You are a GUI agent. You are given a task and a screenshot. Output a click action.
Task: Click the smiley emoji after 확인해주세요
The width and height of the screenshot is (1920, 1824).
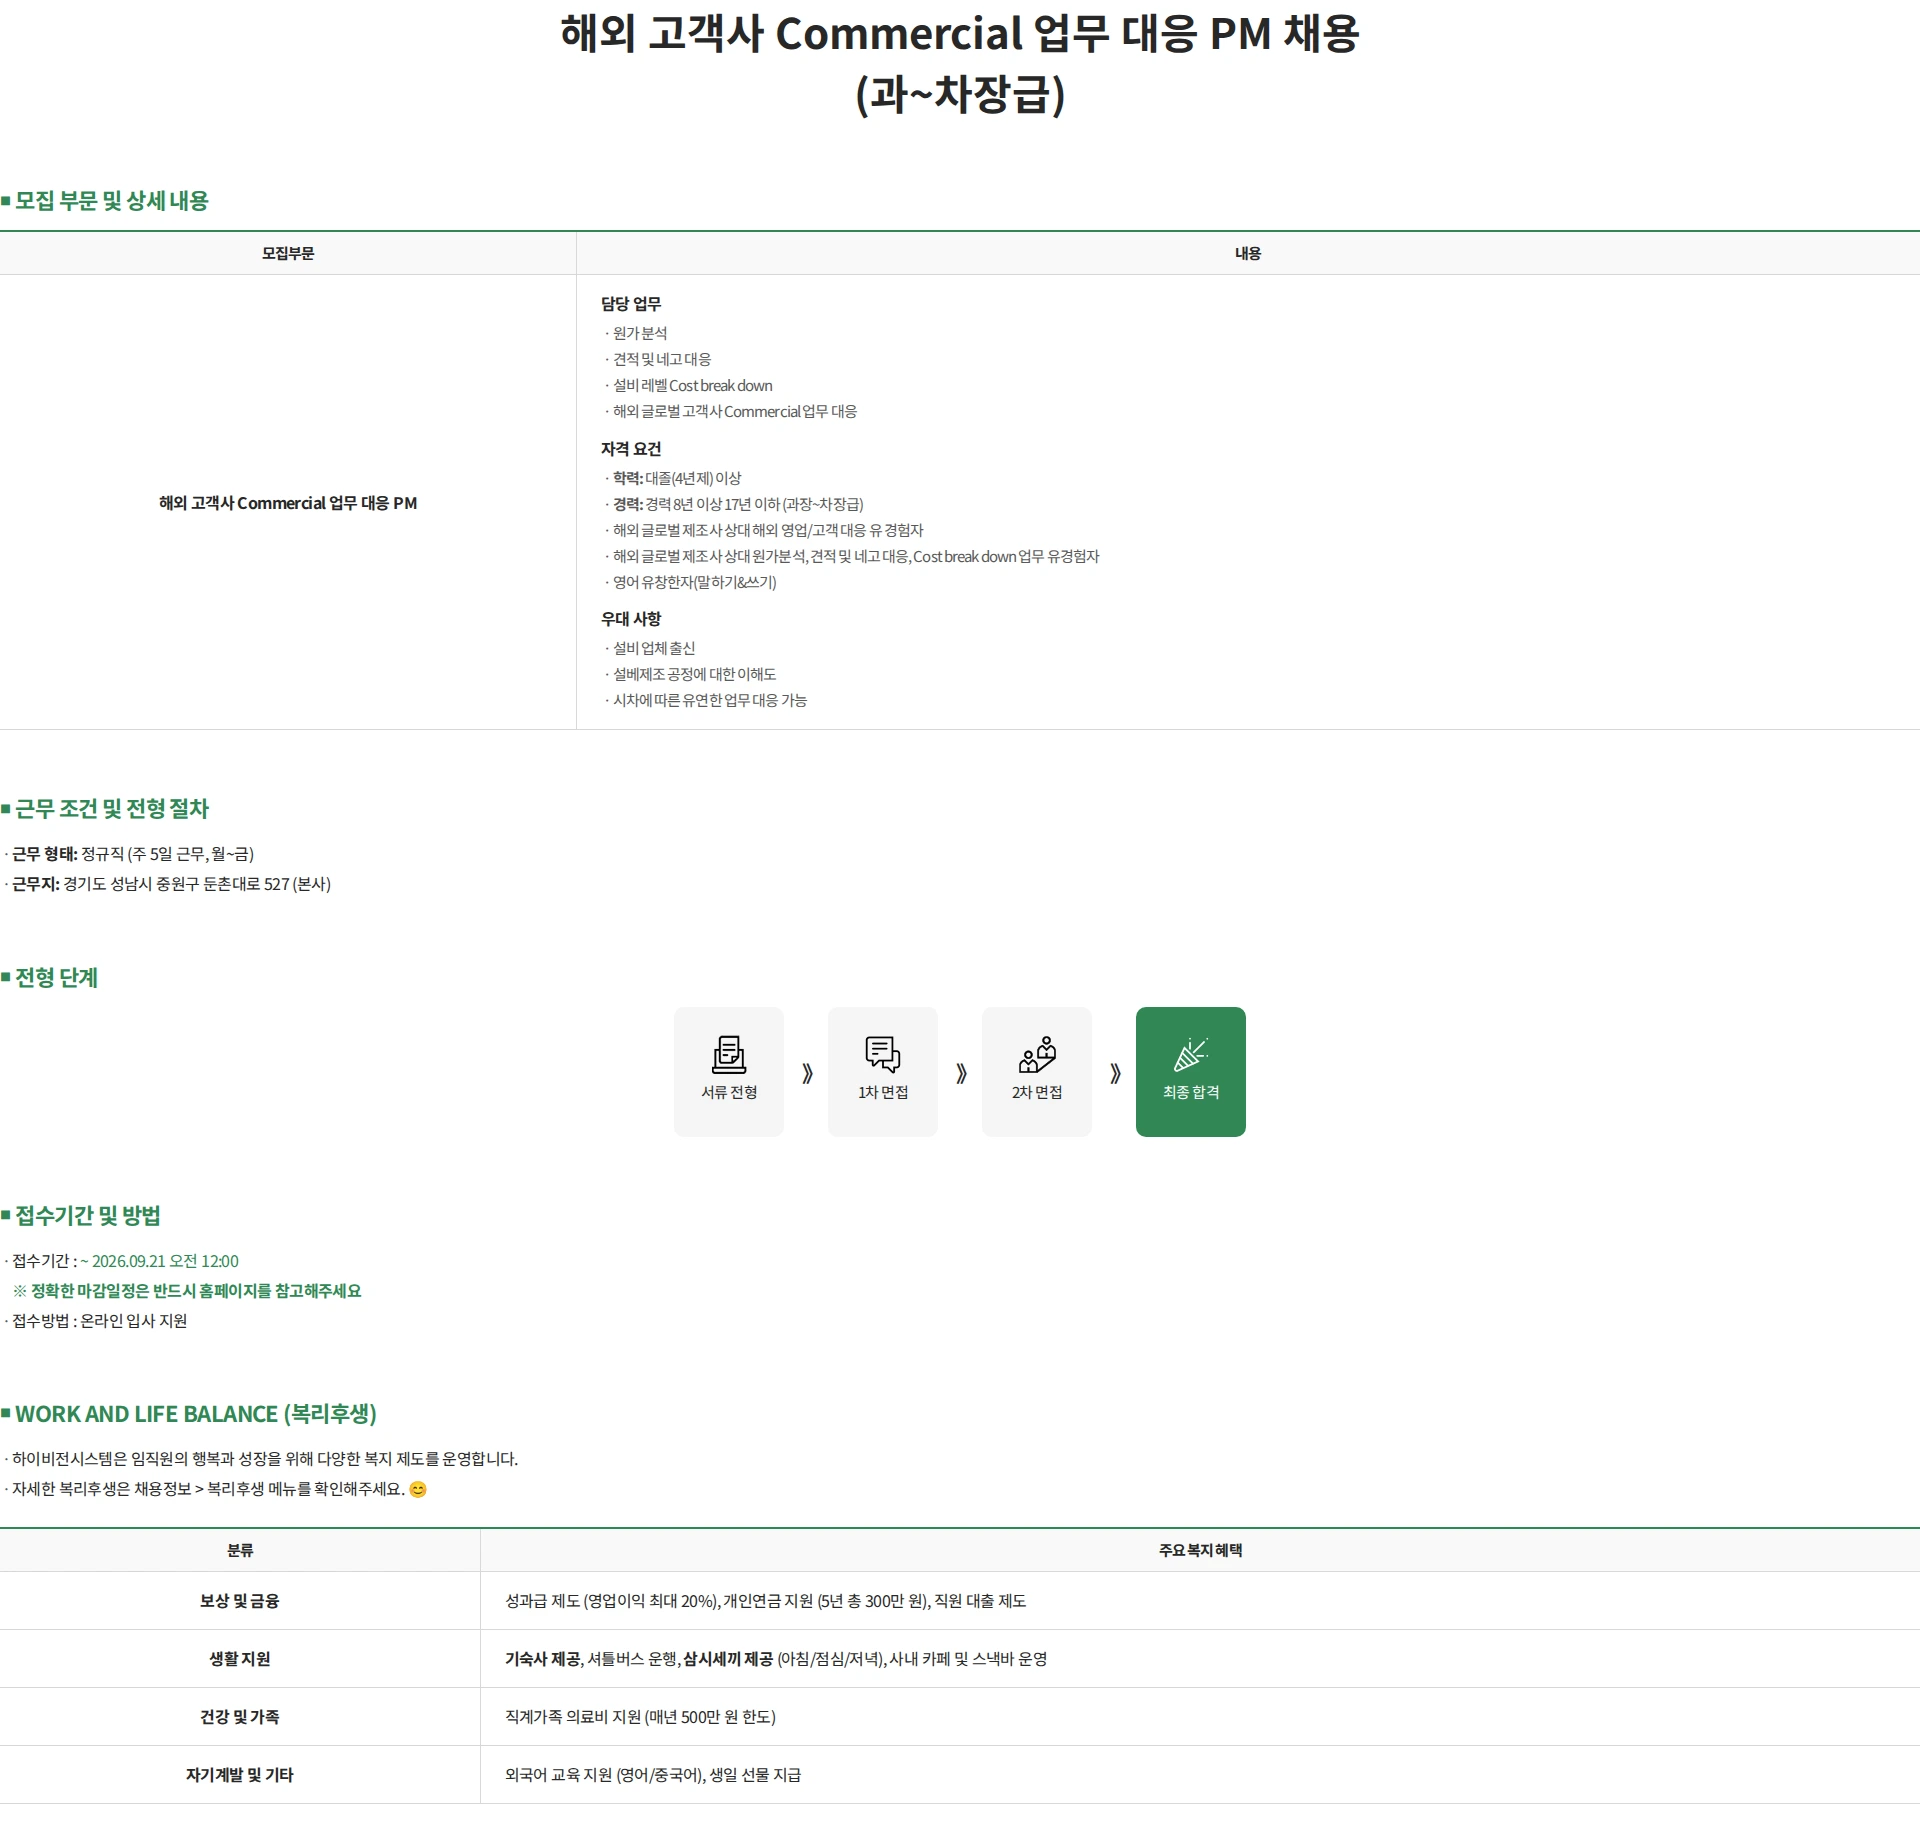(x=418, y=1489)
